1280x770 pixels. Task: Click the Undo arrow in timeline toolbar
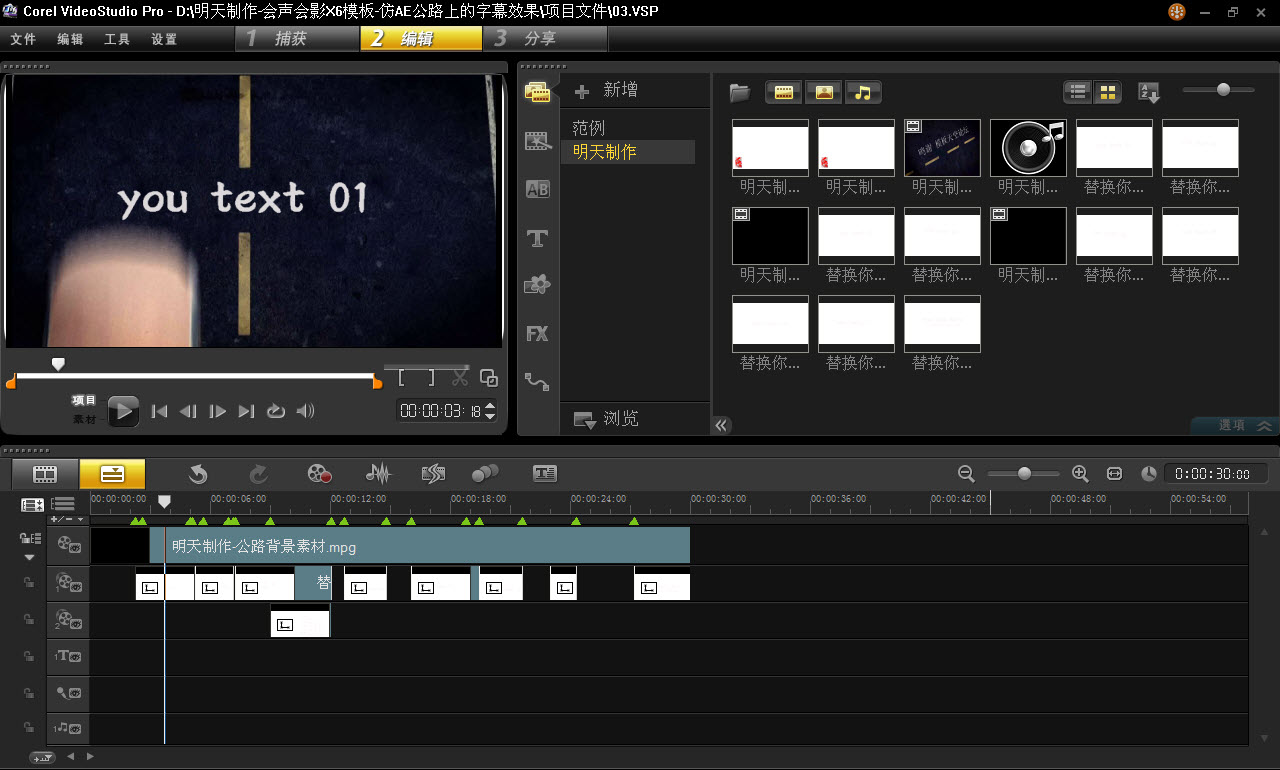198,474
